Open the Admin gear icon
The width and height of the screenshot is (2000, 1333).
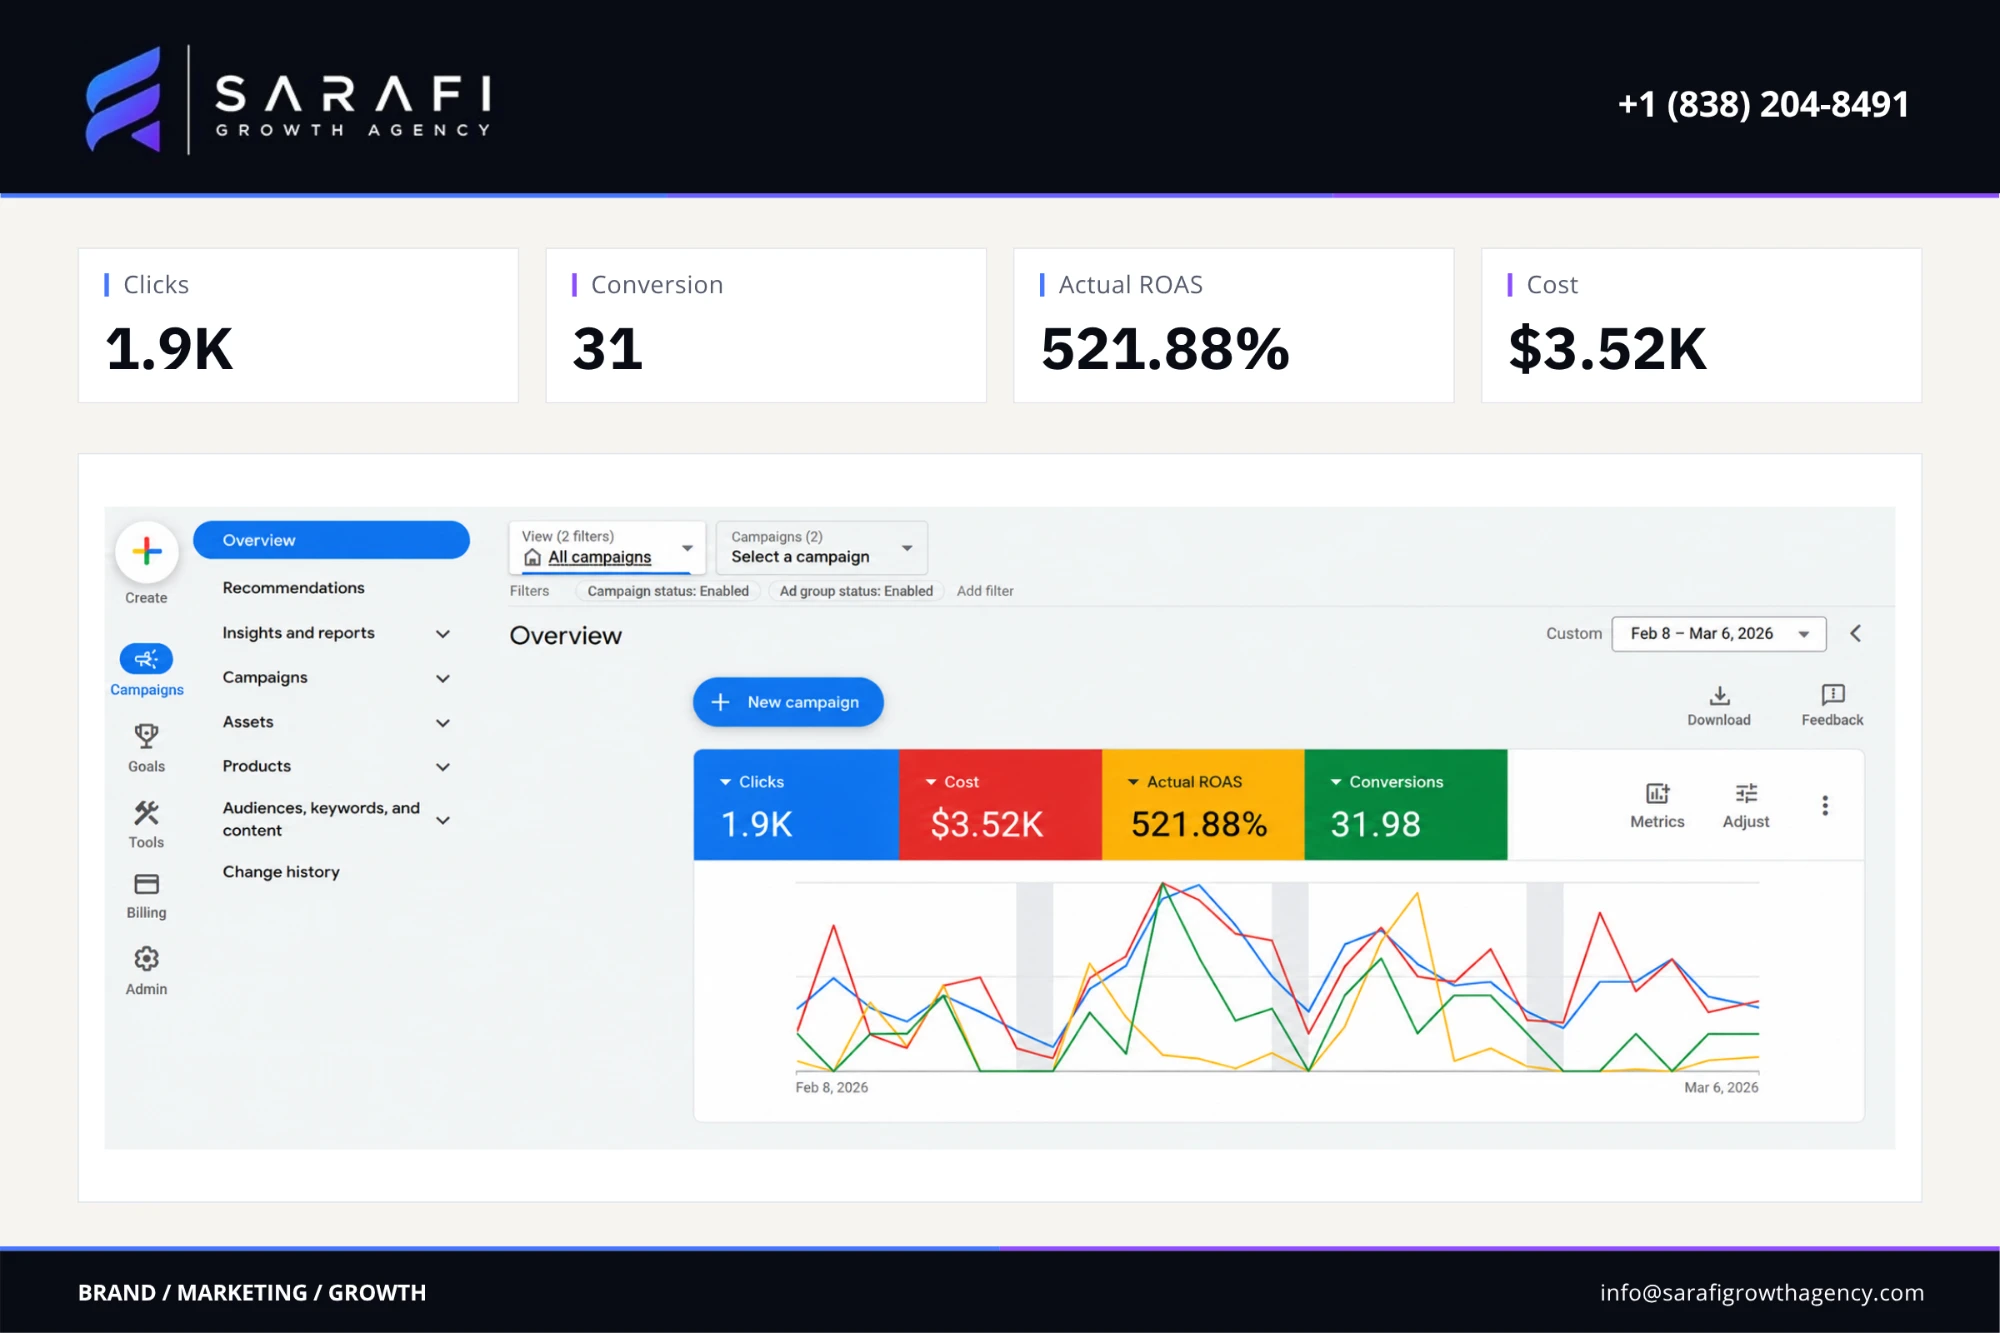click(147, 959)
